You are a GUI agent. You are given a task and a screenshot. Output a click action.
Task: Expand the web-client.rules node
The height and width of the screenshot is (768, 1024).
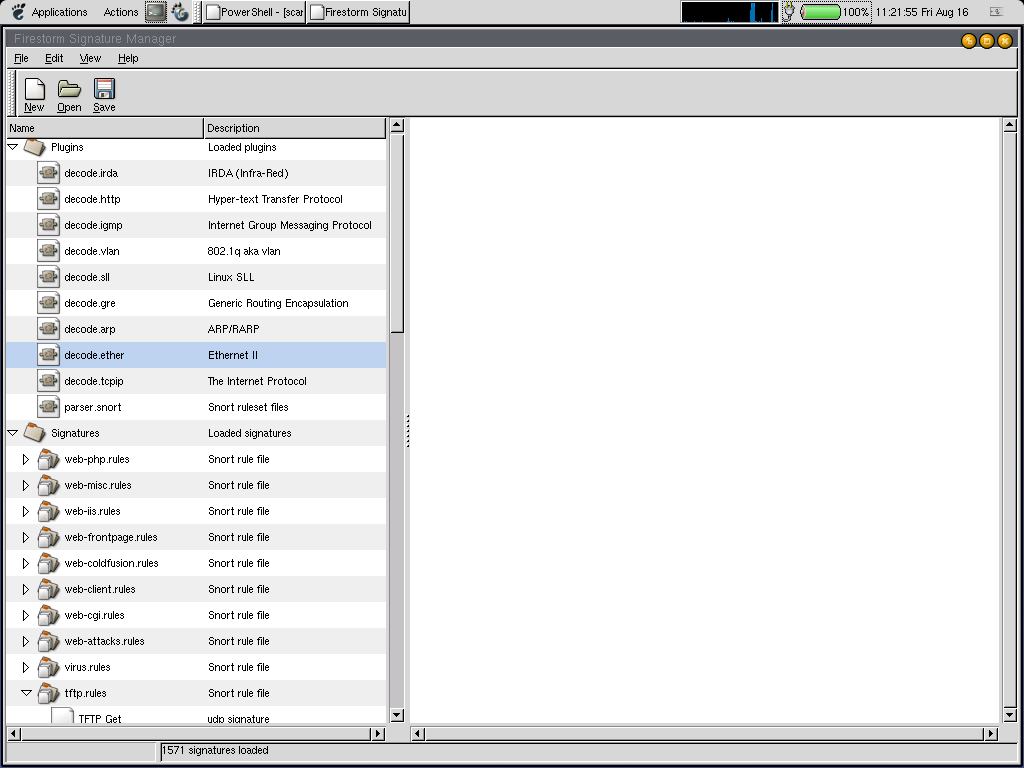(25, 589)
